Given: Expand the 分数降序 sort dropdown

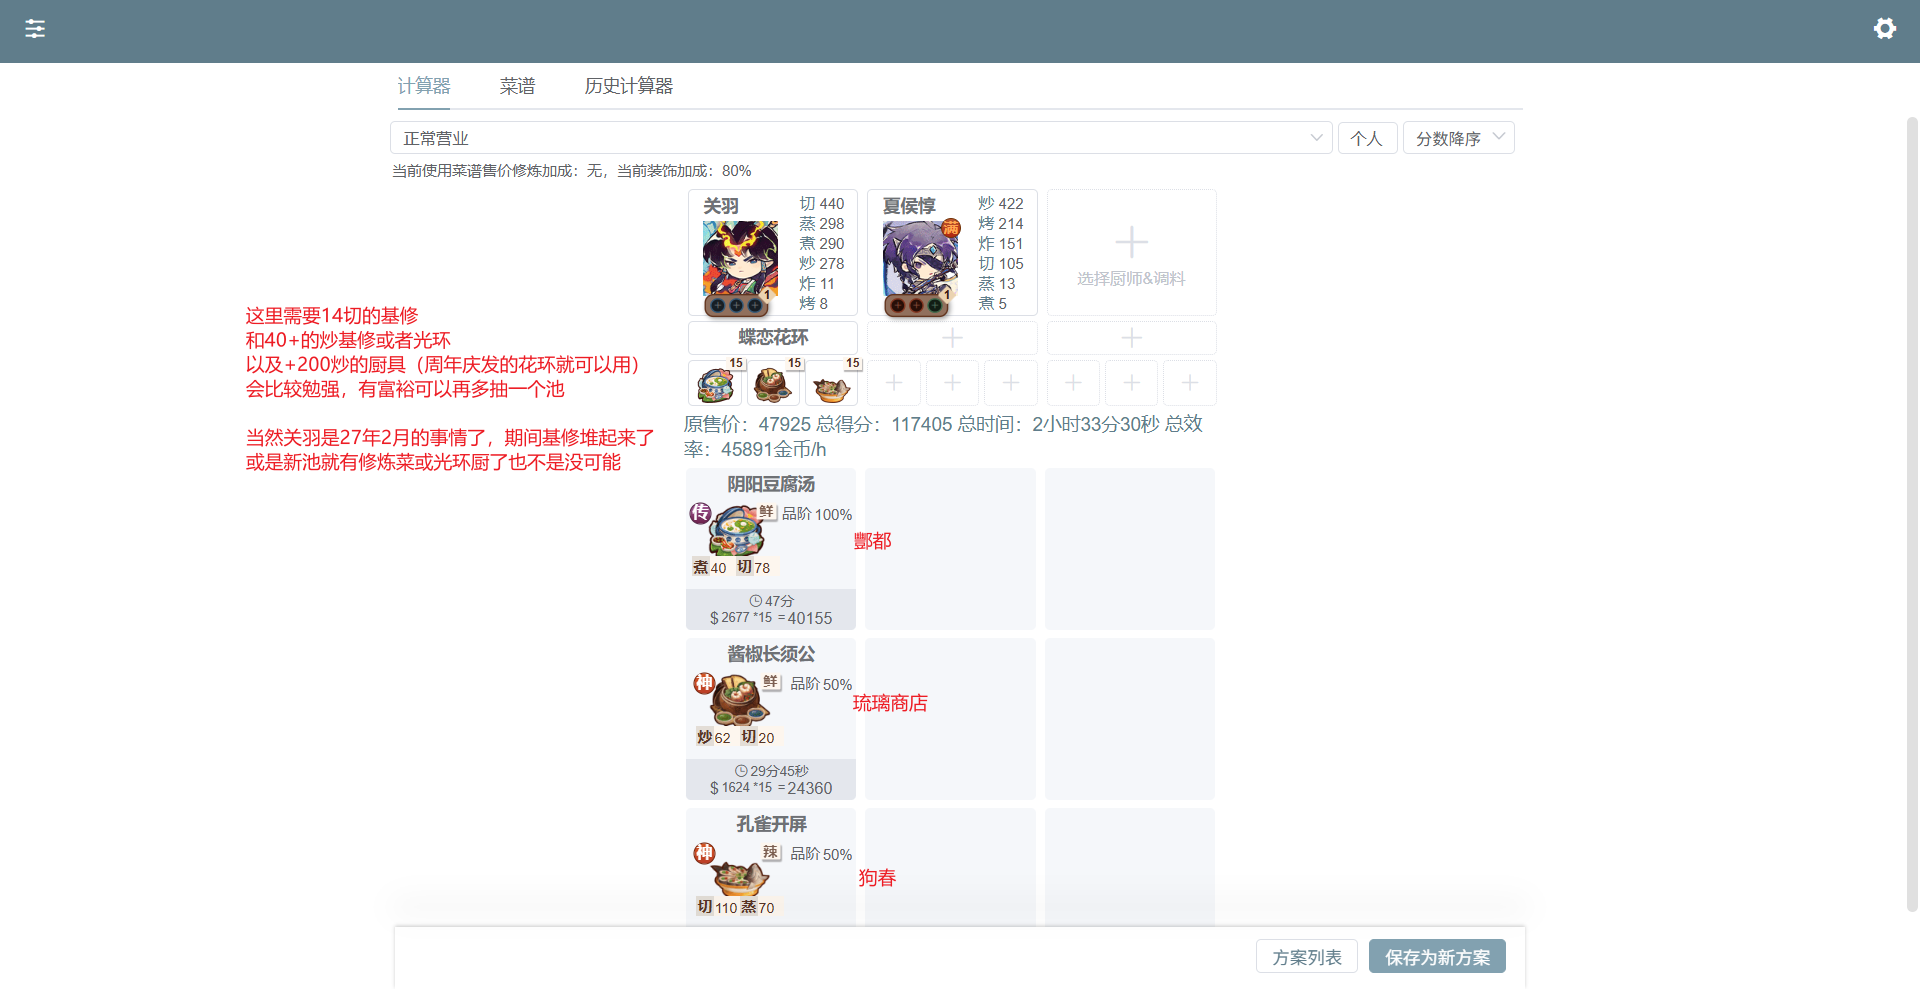Looking at the screenshot, I should [x=1459, y=138].
